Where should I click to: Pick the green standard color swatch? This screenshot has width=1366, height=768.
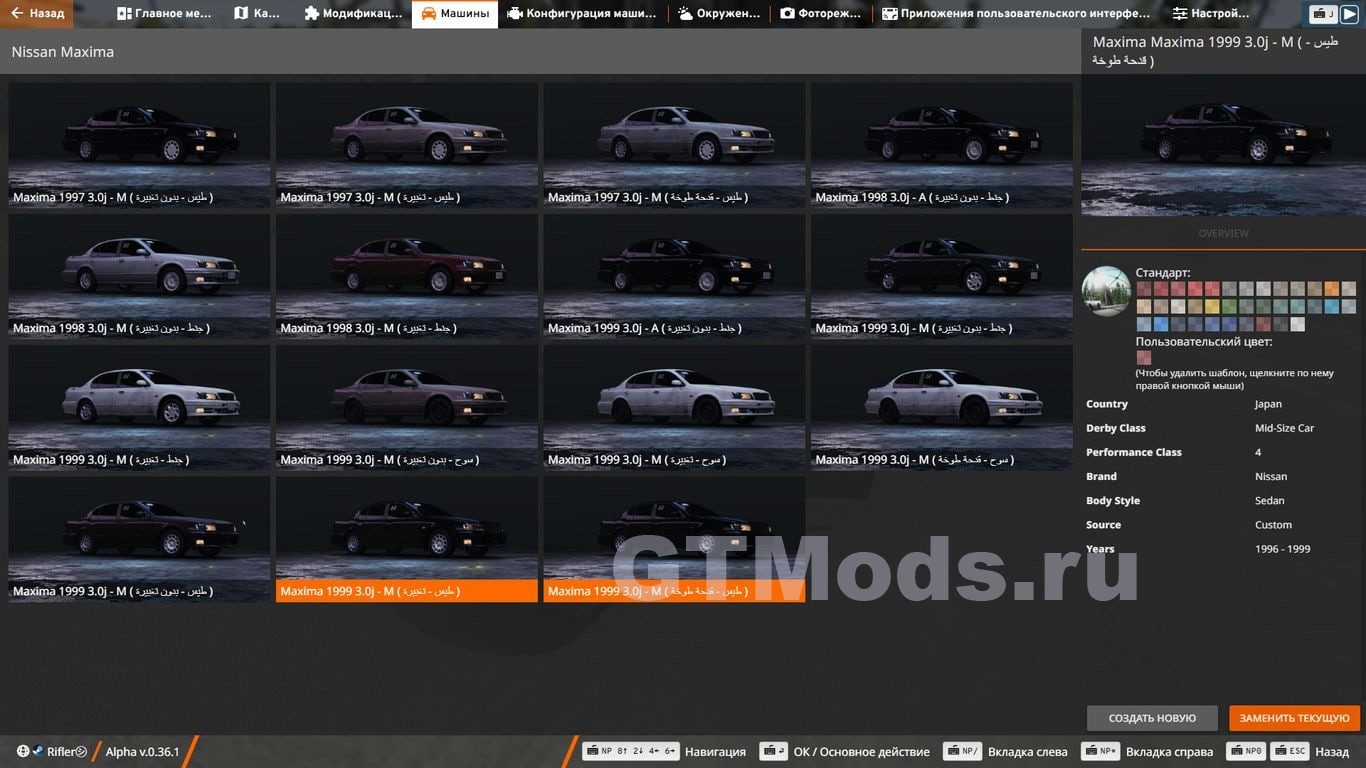1229,307
